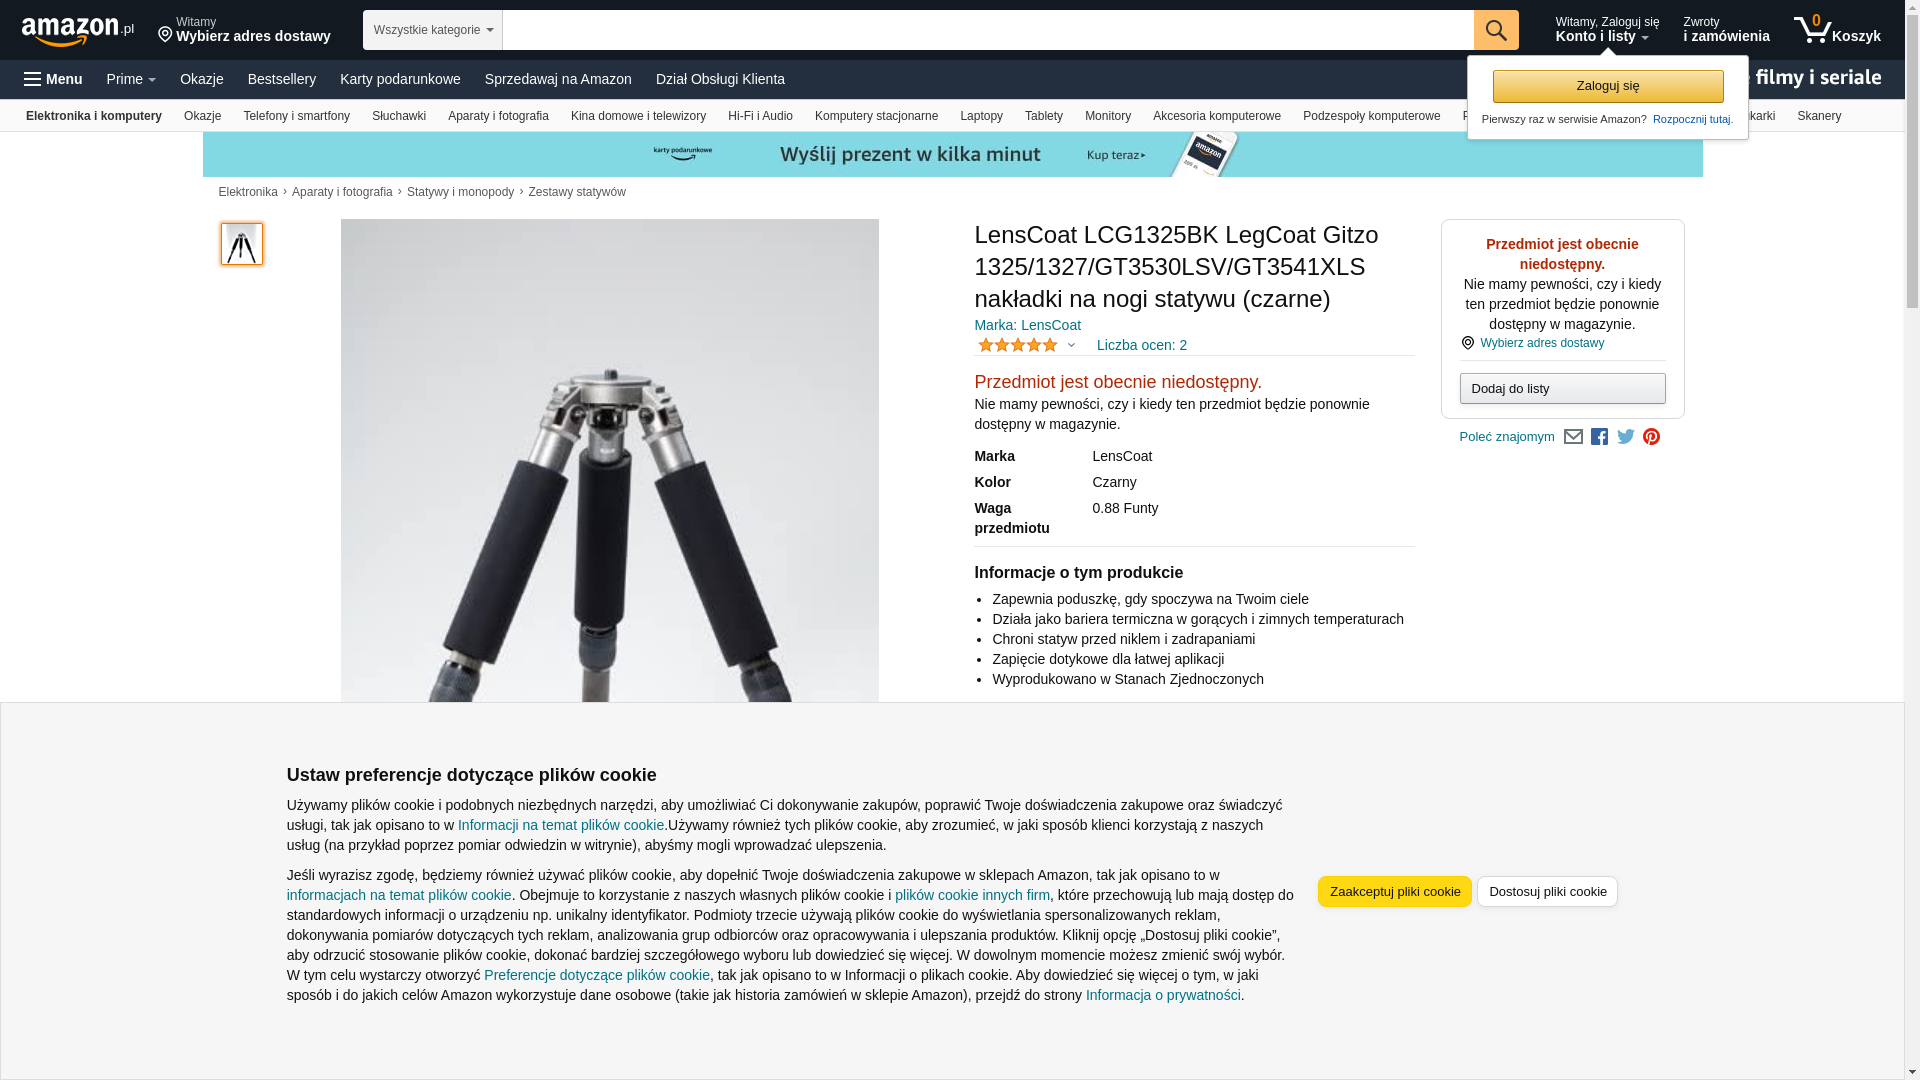Go to Laptopy category tab
1920x1080 pixels.
pyautogui.click(x=981, y=116)
